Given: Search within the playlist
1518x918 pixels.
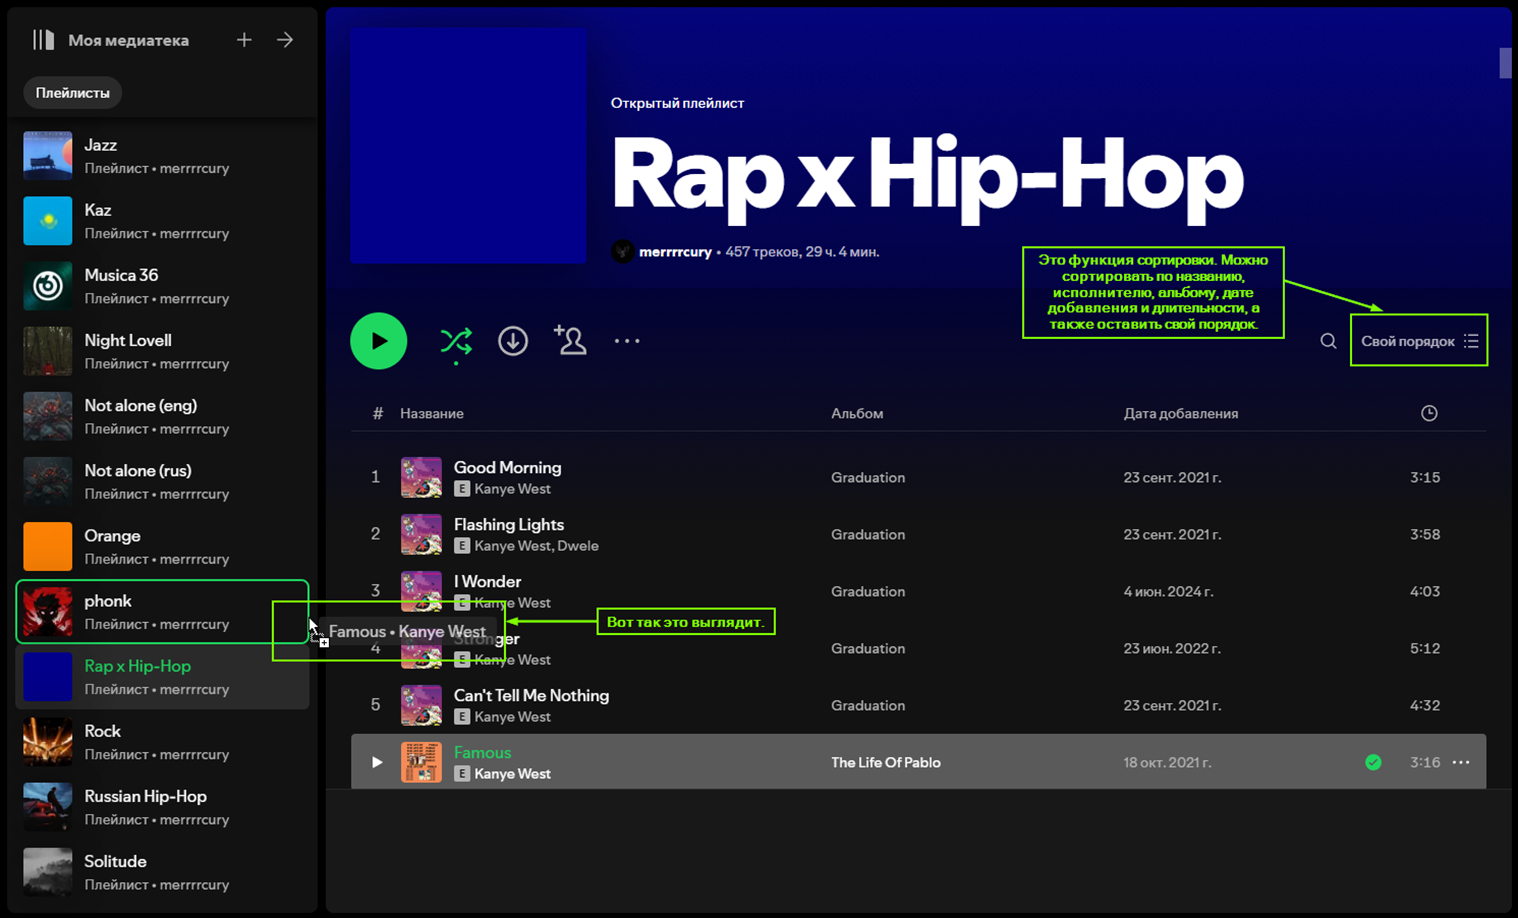Looking at the screenshot, I should click(x=1328, y=341).
